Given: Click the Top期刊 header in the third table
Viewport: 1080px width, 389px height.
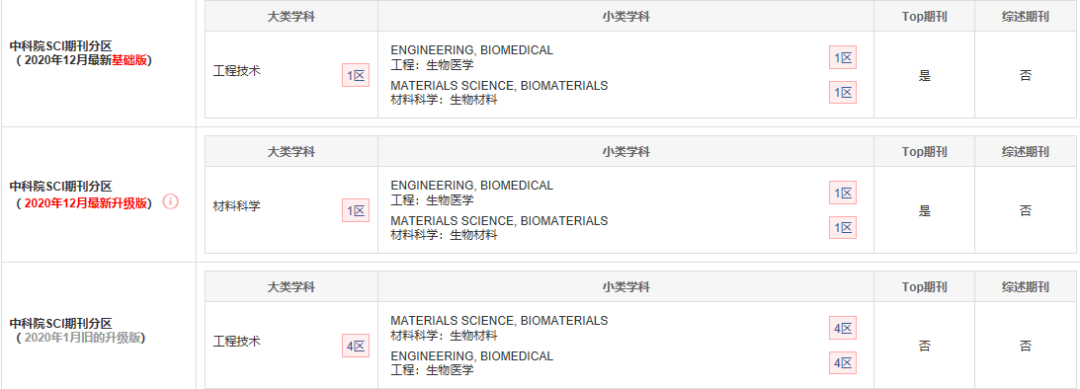Looking at the screenshot, I should (x=924, y=286).
